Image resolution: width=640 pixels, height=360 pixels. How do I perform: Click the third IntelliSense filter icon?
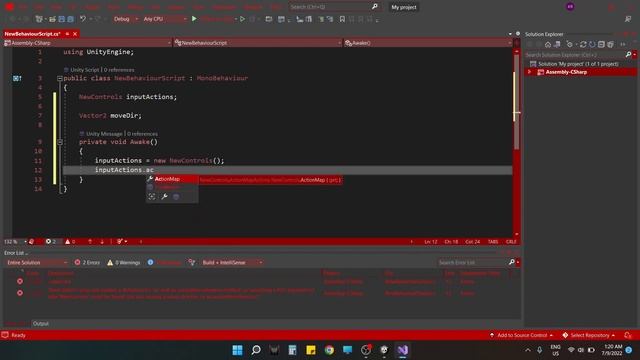[x=176, y=197]
